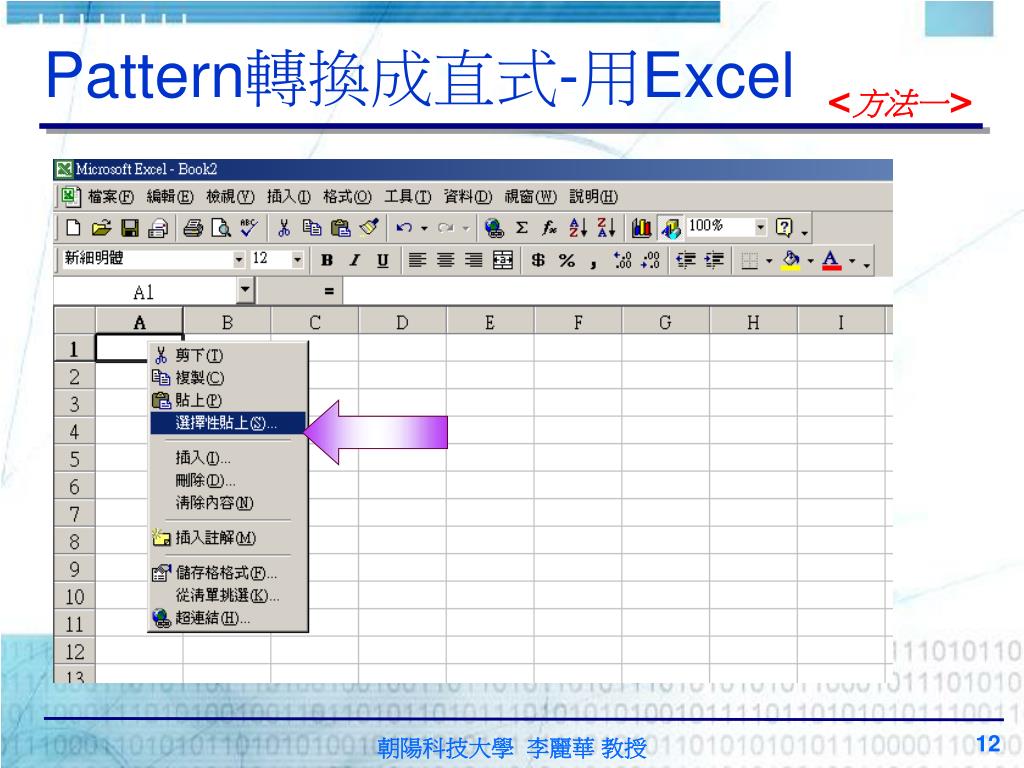Choose 清除內容(N) in context menu
Viewport: 1024px width, 768px height.
pyautogui.click(x=227, y=502)
